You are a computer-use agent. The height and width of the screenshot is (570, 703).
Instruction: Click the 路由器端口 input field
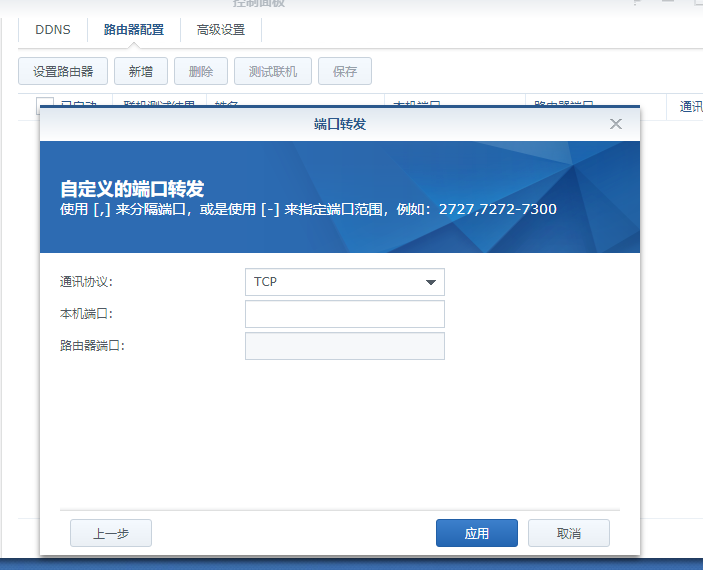click(x=345, y=346)
